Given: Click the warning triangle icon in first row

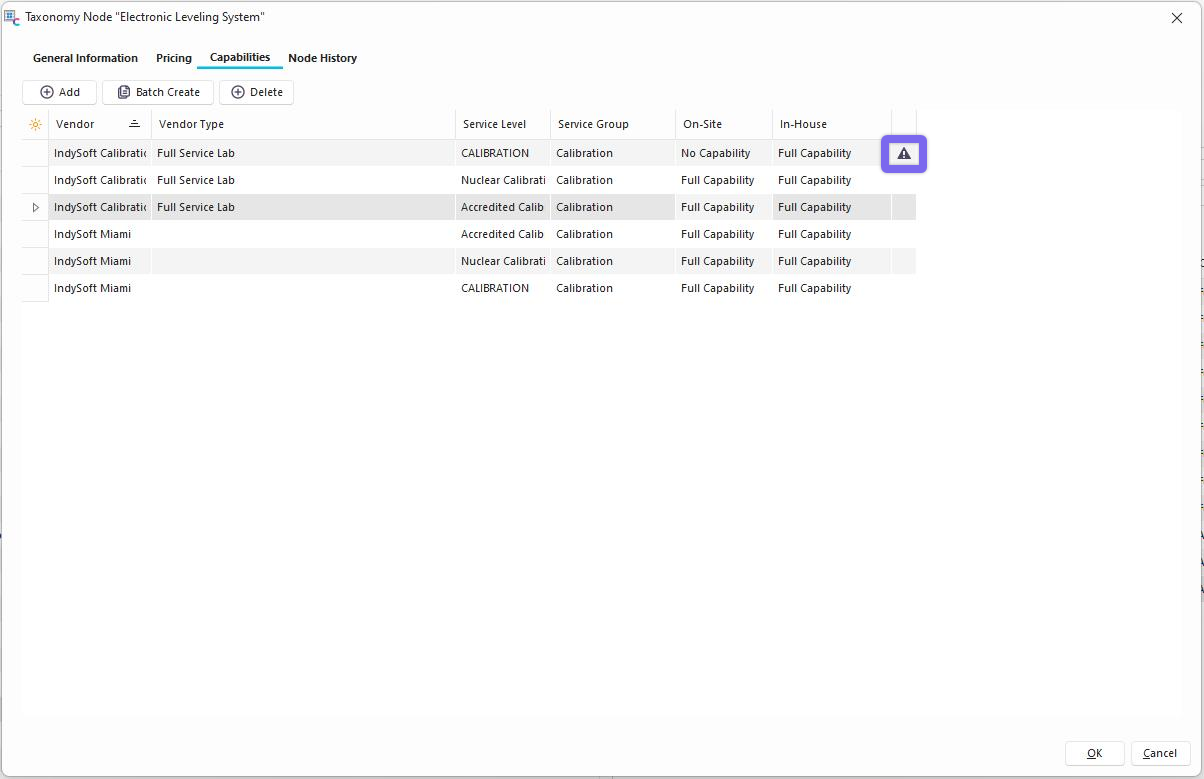Looking at the screenshot, I should [904, 154].
